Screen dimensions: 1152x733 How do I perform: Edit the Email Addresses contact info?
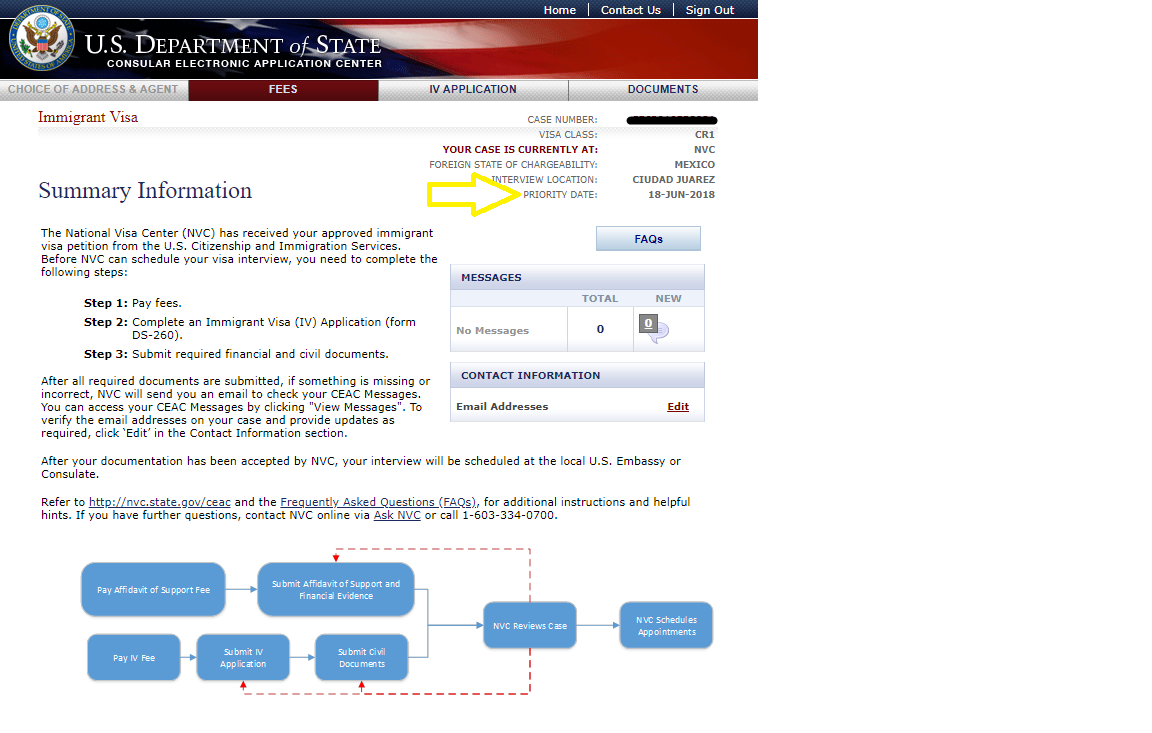click(677, 407)
